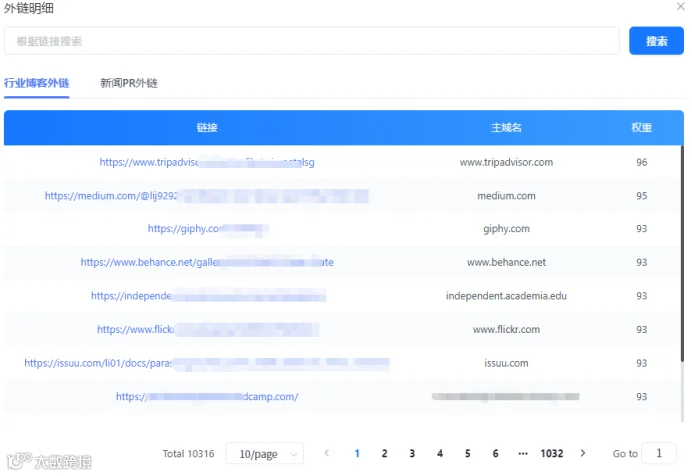Click the blue 搜索 button
This screenshot has width=692, height=476.
656,41
